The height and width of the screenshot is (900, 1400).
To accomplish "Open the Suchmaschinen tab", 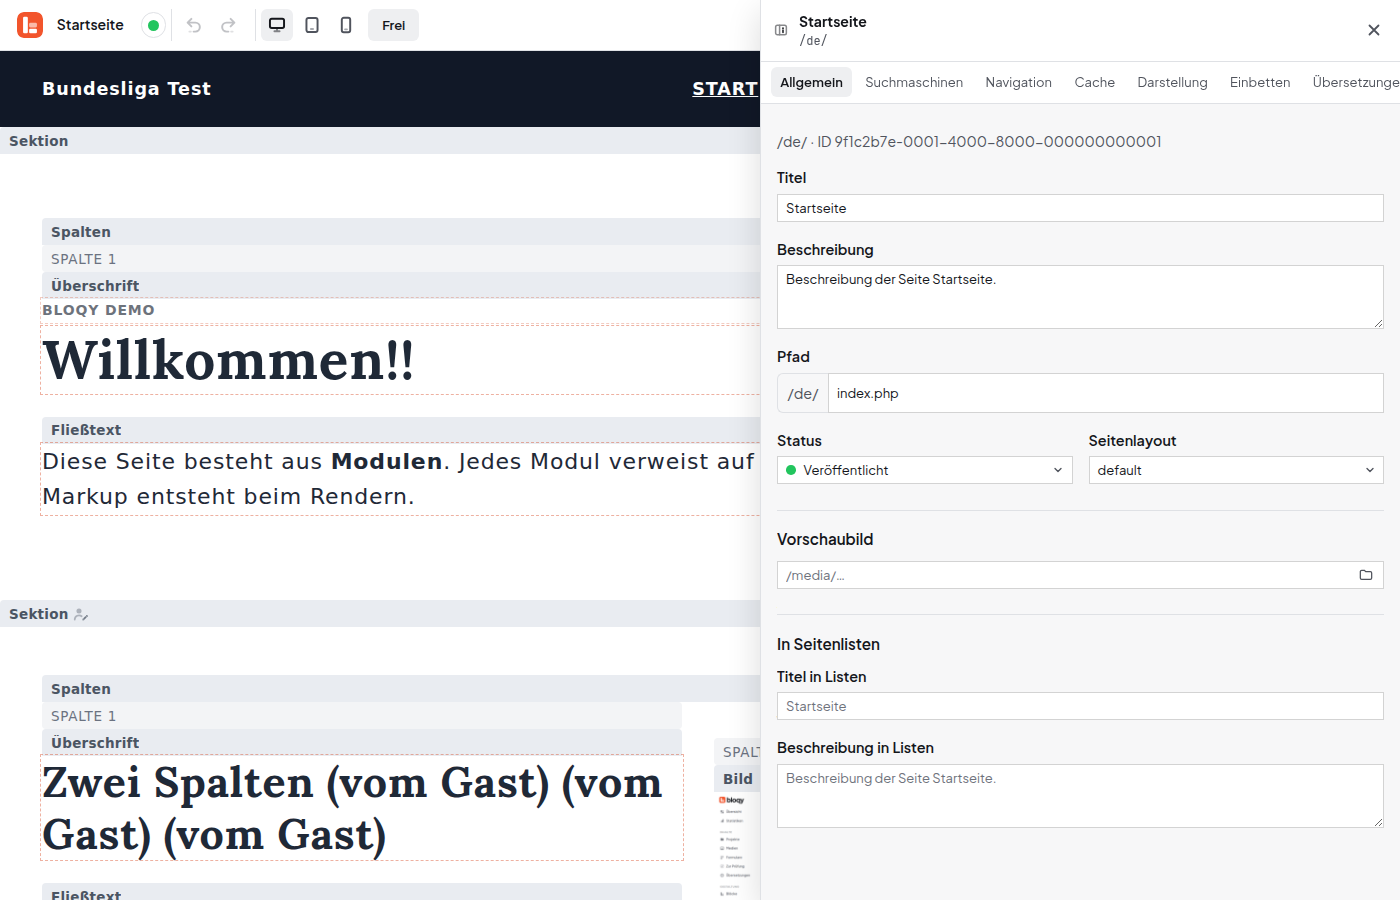I will pos(914,82).
